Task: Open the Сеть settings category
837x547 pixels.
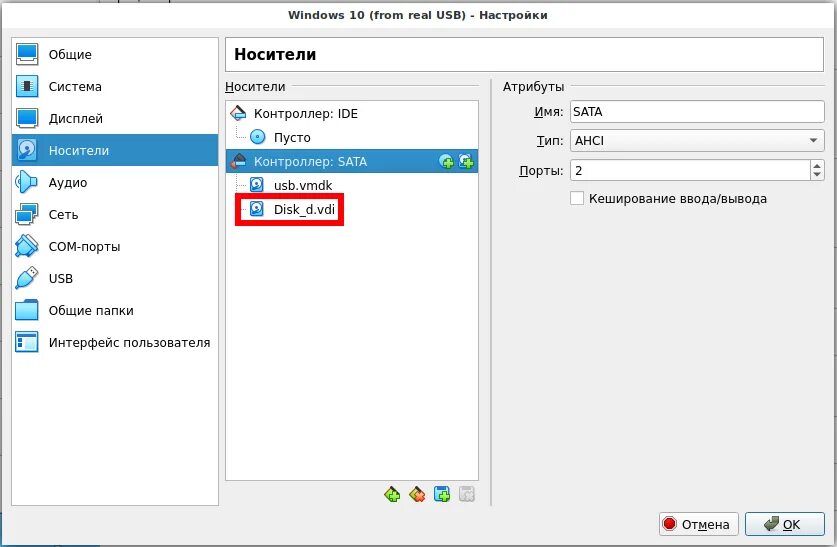Action: tap(115, 215)
